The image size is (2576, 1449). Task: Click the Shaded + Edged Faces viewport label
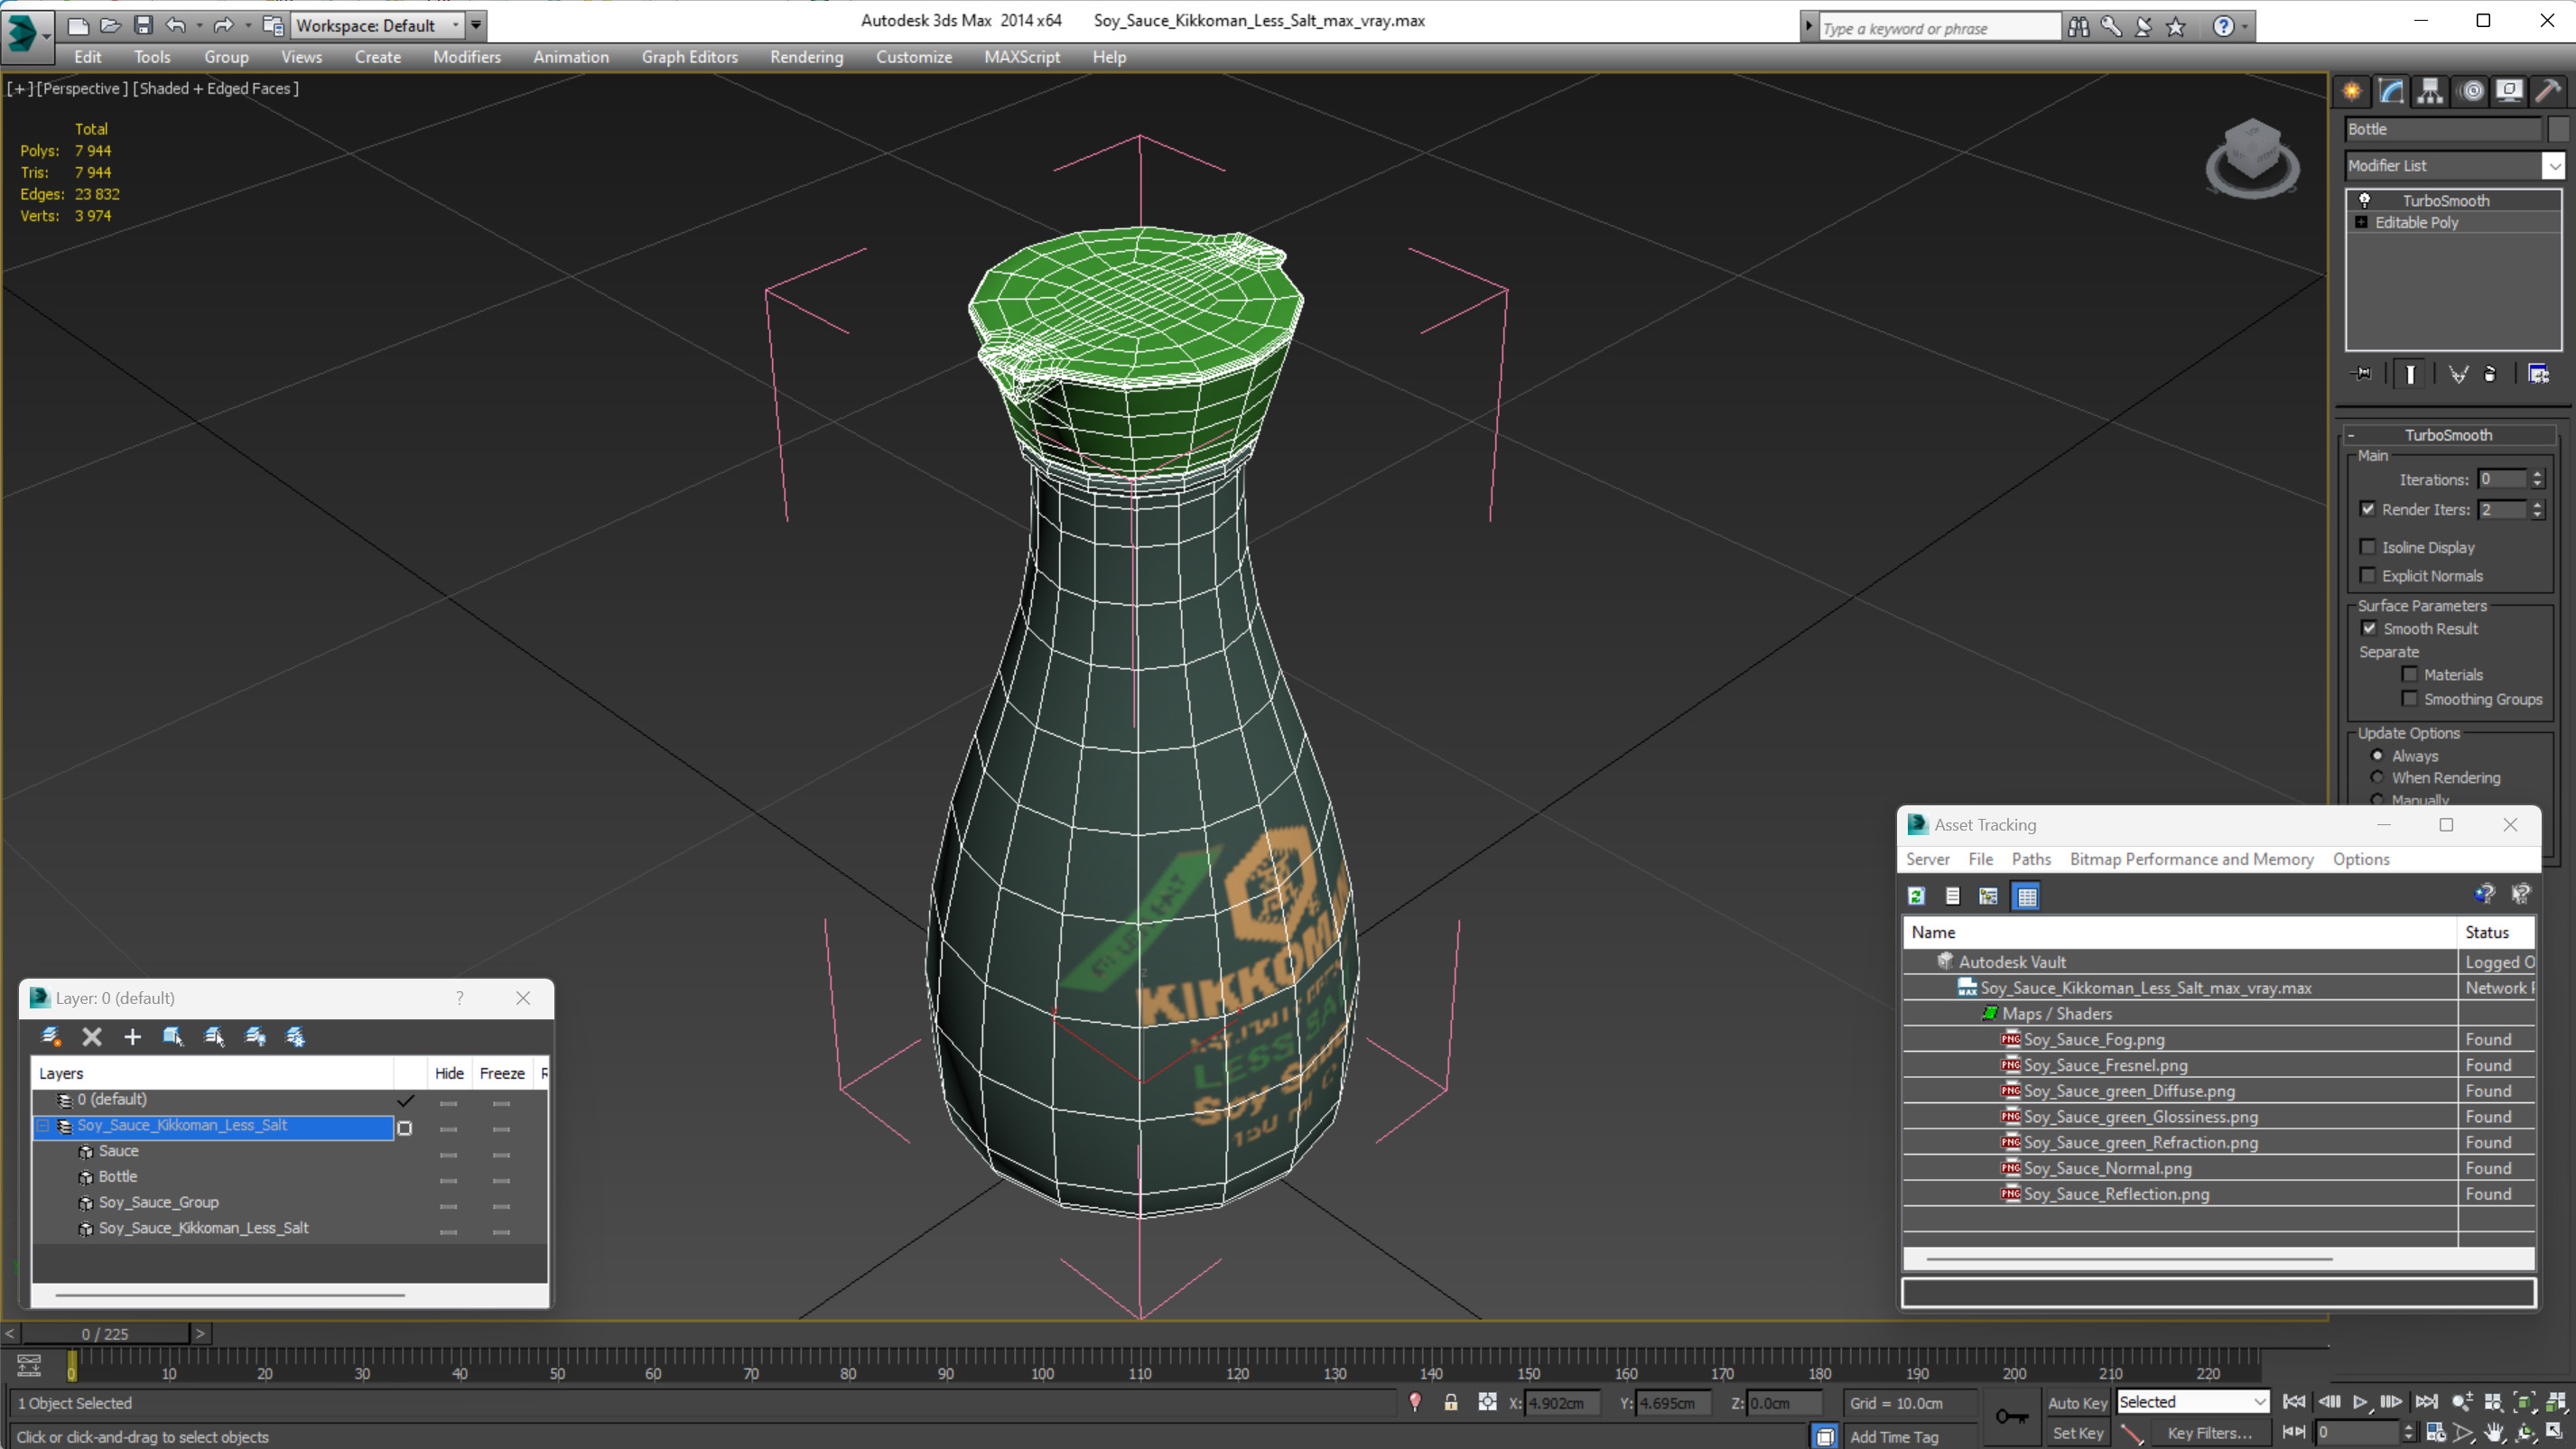pyautogui.click(x=216, y=89)
